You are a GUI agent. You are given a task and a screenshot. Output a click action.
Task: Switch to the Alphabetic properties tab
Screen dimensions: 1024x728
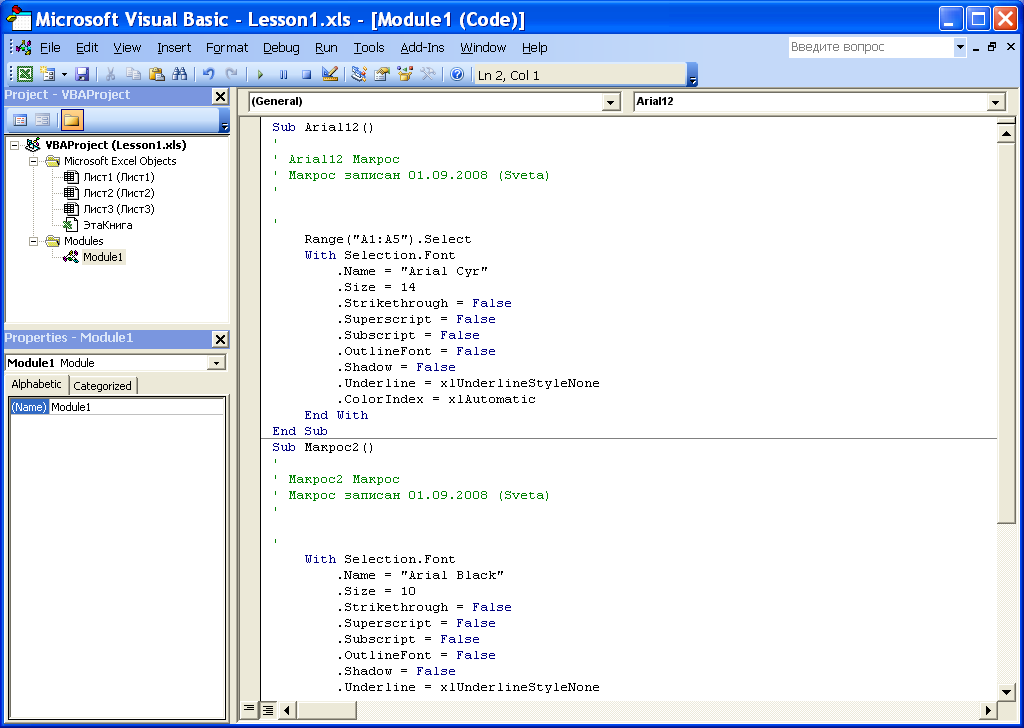(x=37, y=385)
